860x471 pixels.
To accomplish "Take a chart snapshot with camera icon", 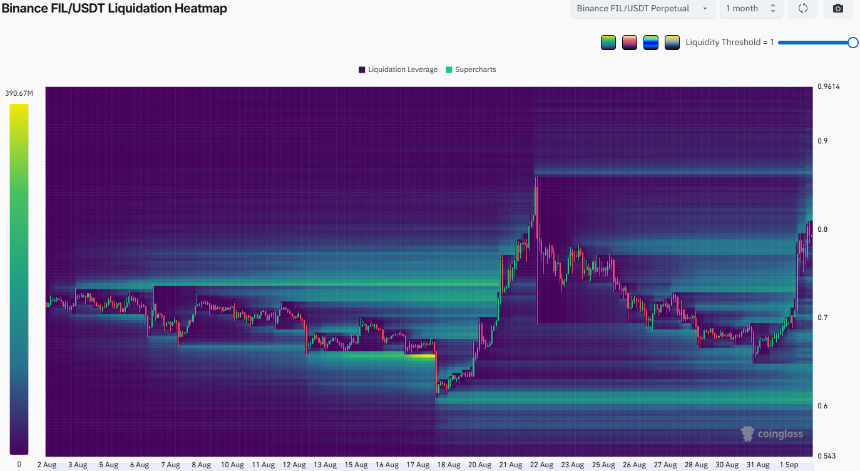I will (x=838, y=9).
